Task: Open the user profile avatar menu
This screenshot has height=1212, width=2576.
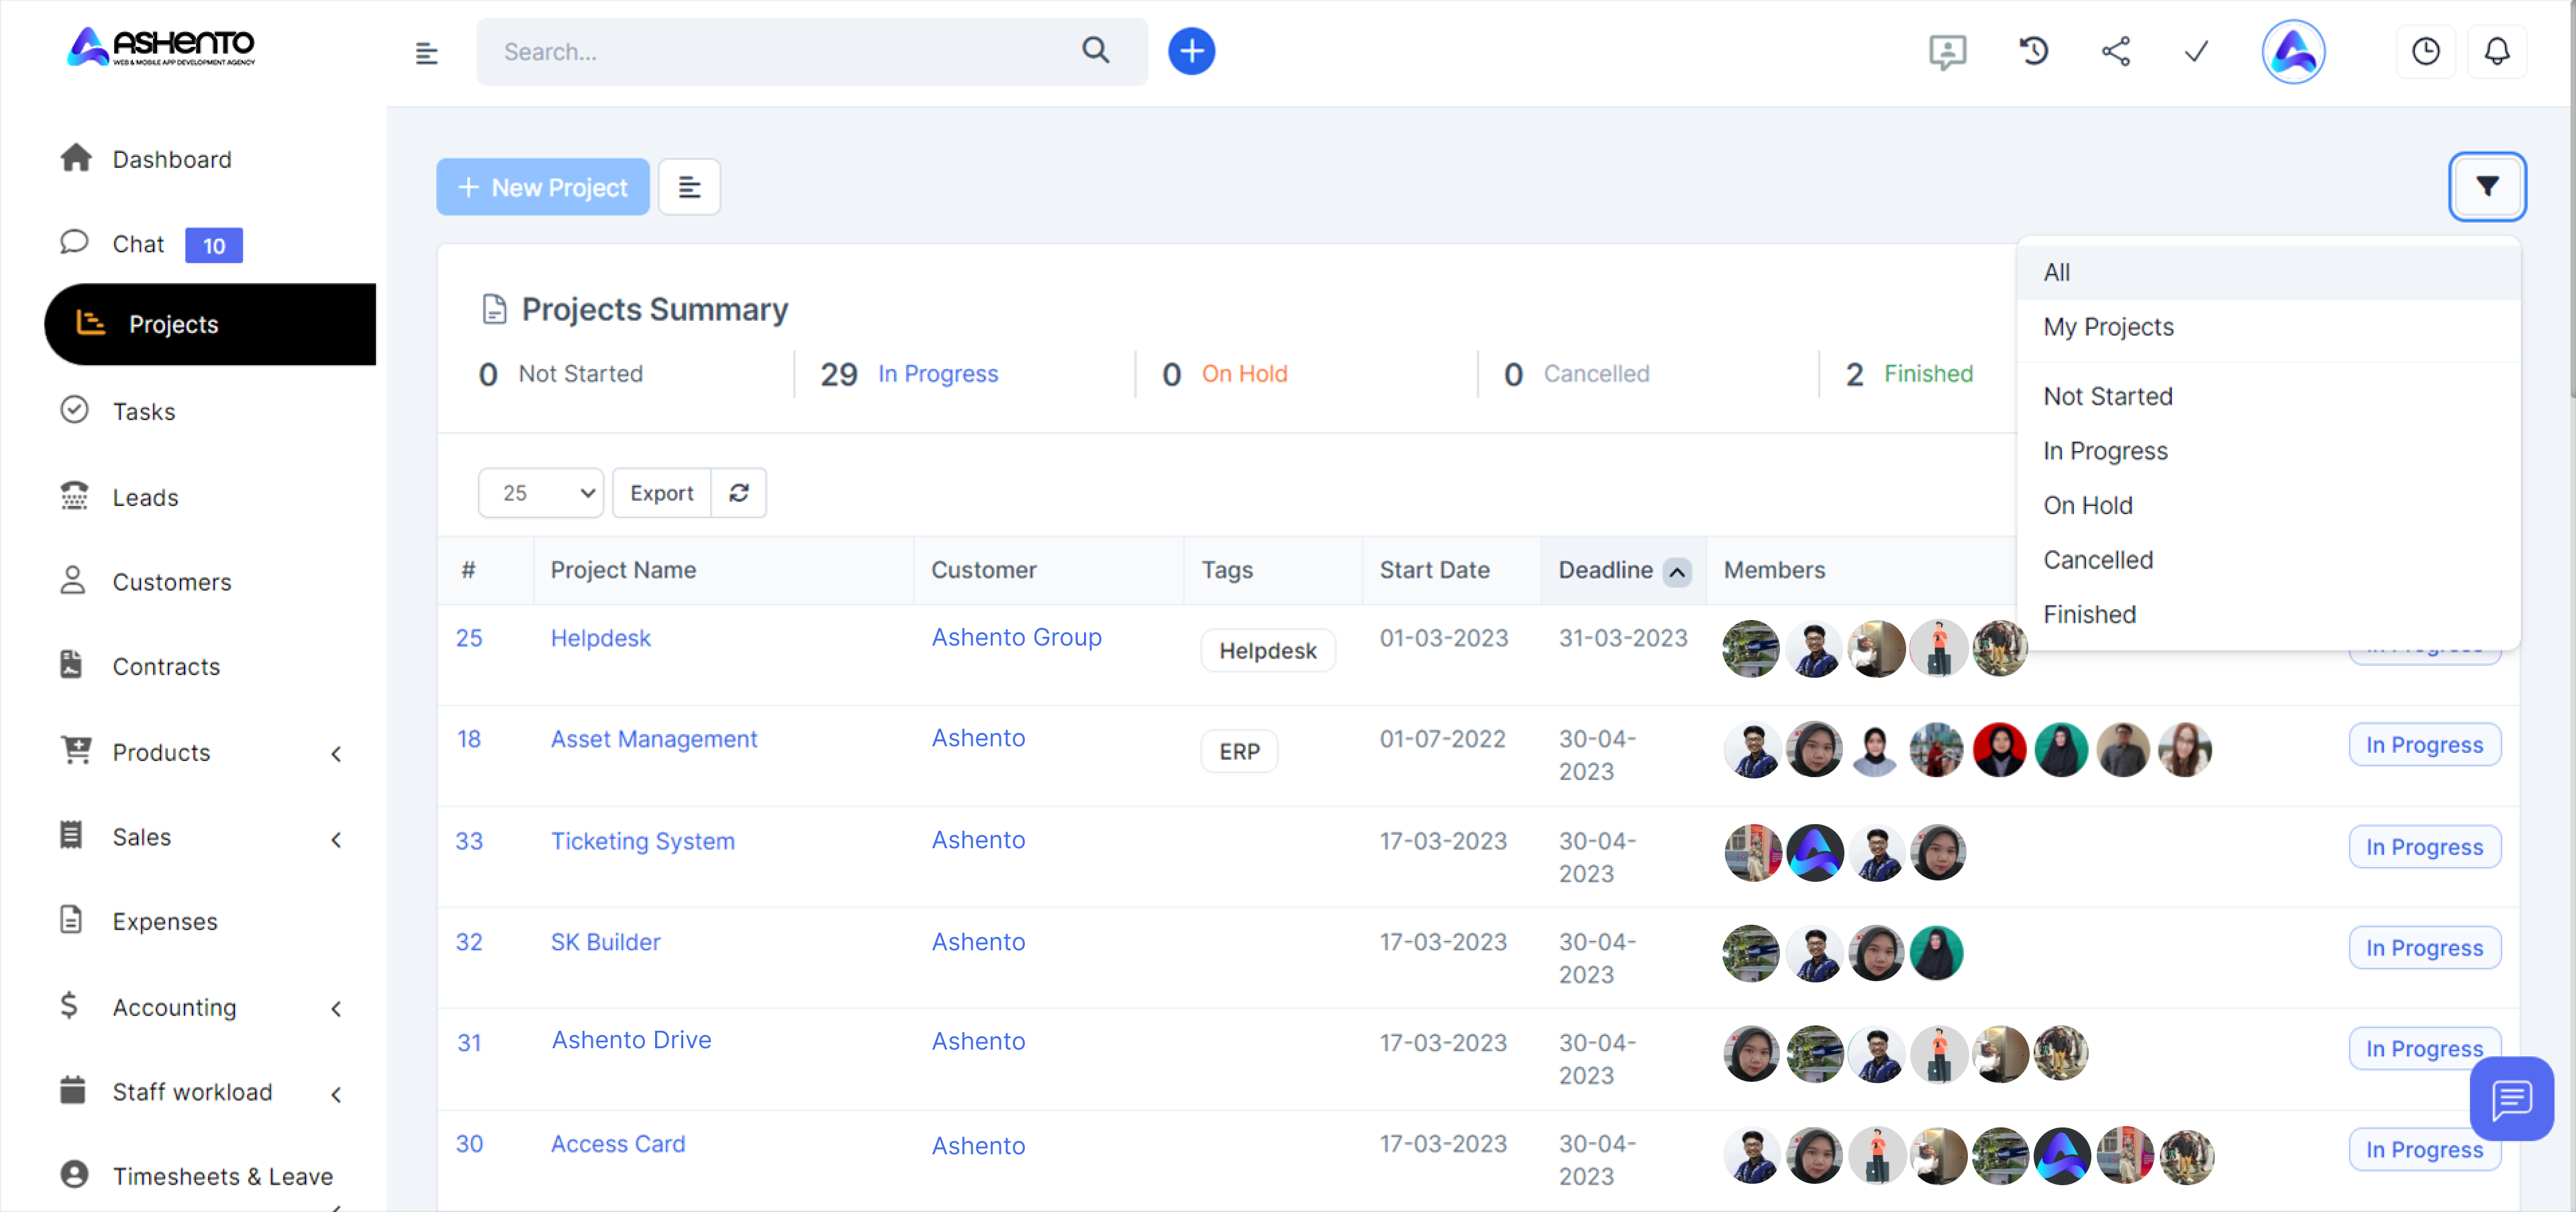Action: tap(2293, 51)
